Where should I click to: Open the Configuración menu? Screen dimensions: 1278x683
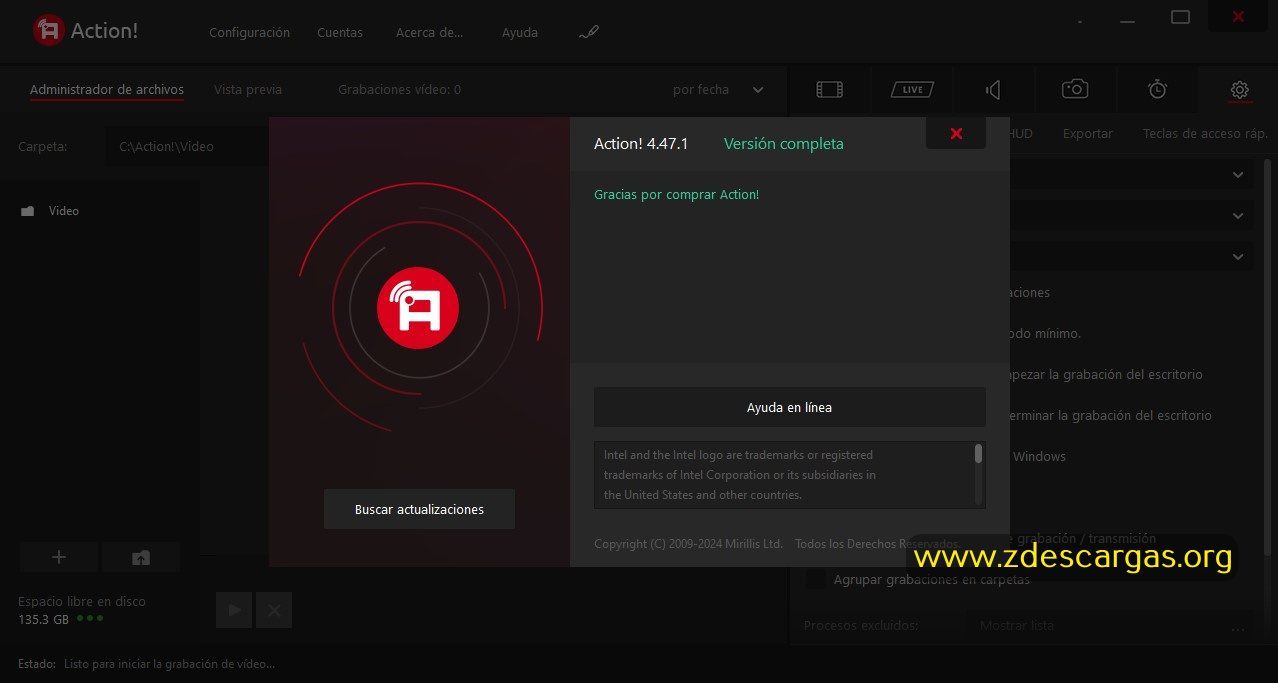pyautogui.click(x=249, y=32)
